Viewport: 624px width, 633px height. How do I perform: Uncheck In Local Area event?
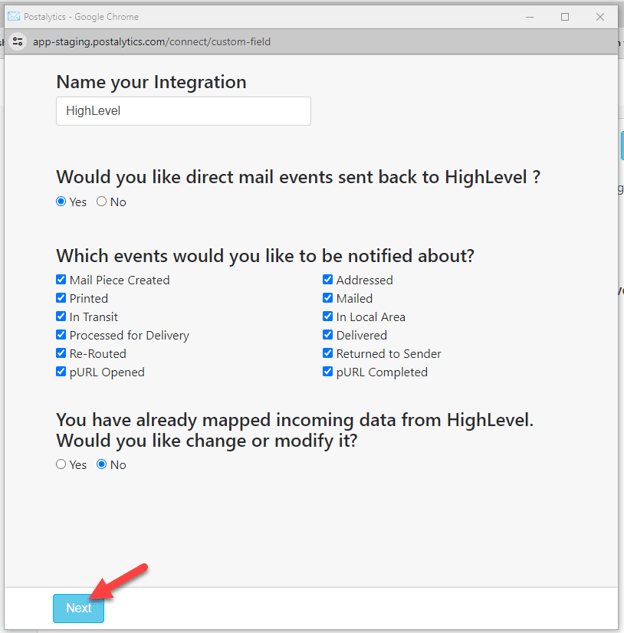pos(328,316)
